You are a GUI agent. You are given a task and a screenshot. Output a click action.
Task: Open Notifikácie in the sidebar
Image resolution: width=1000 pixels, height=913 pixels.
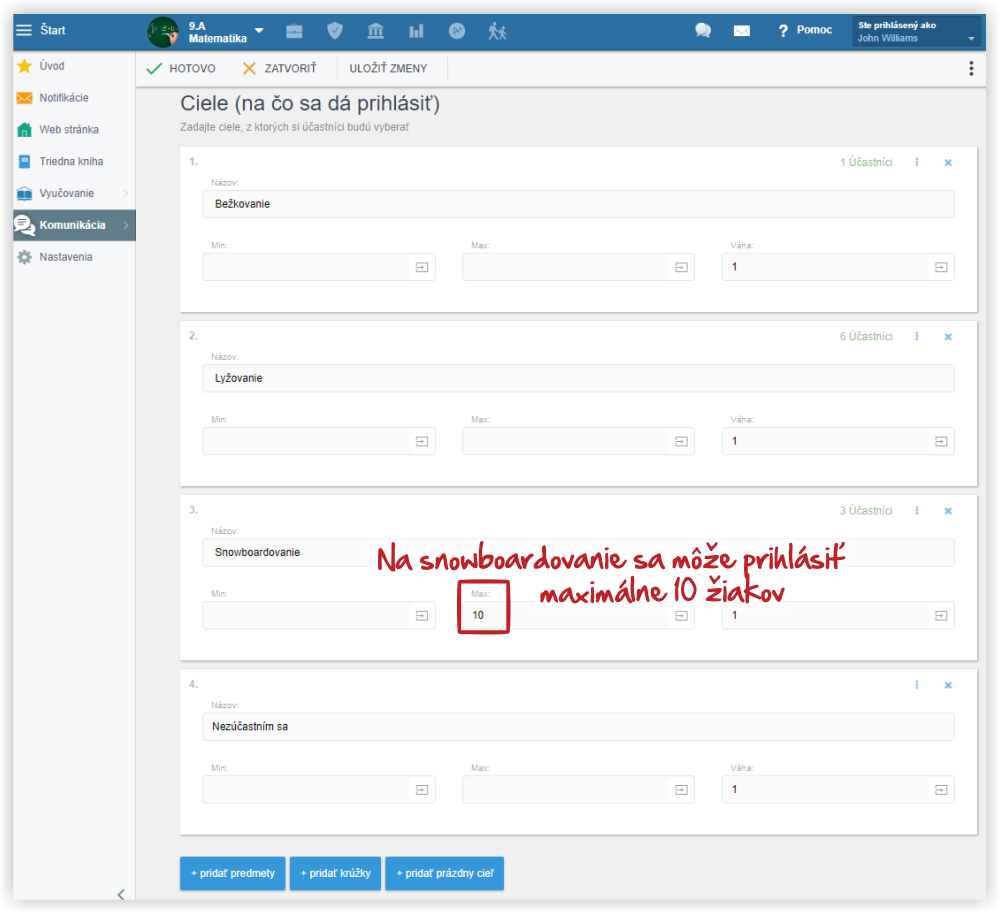(63, 98)
